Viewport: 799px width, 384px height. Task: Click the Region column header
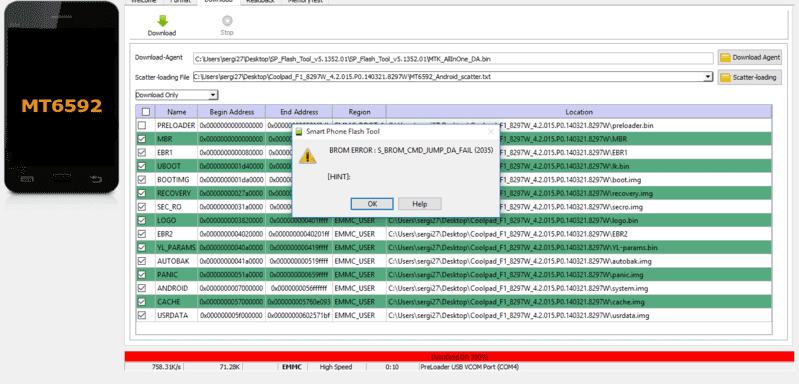359,112
